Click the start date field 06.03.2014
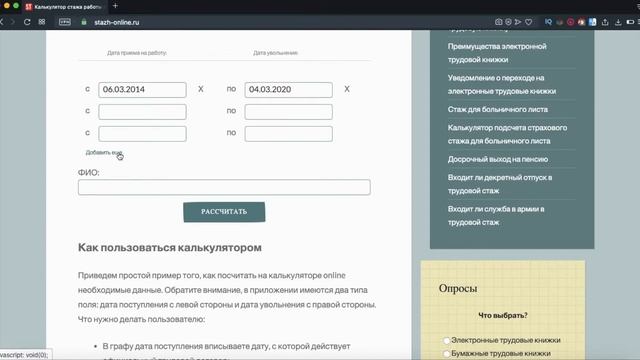 point(142,90)
